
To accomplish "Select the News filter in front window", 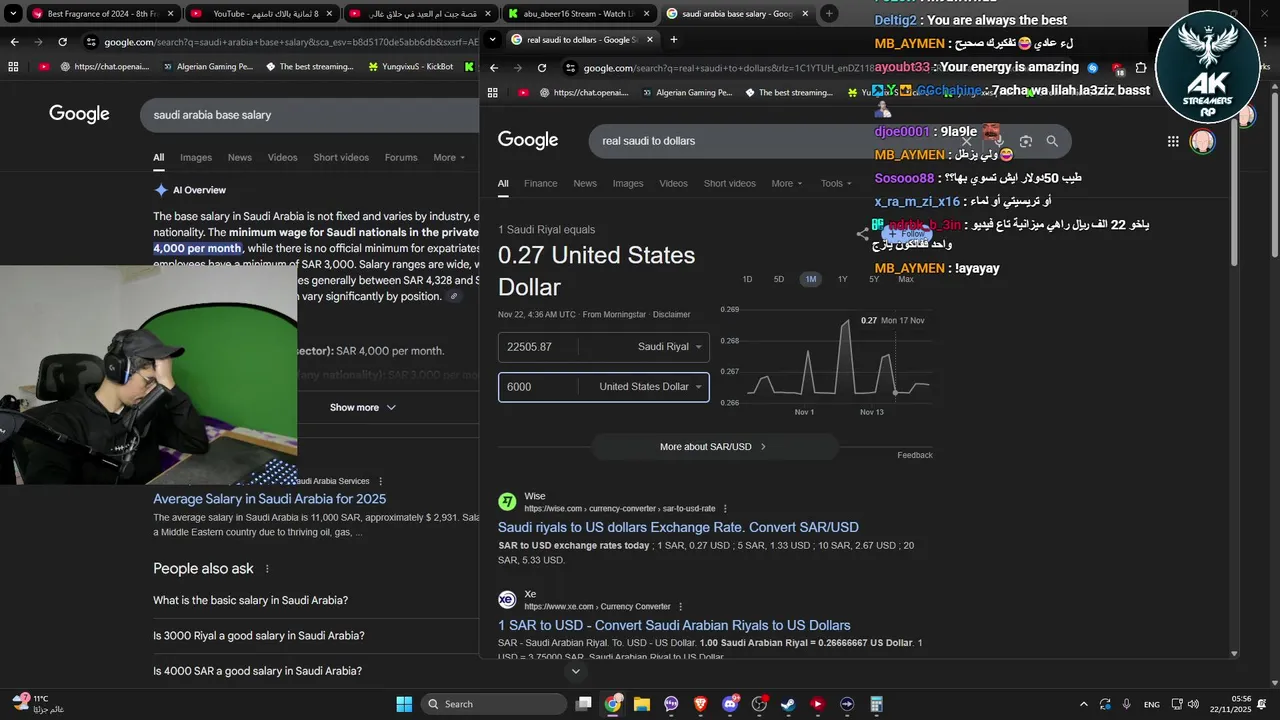I will coord(585,184).
